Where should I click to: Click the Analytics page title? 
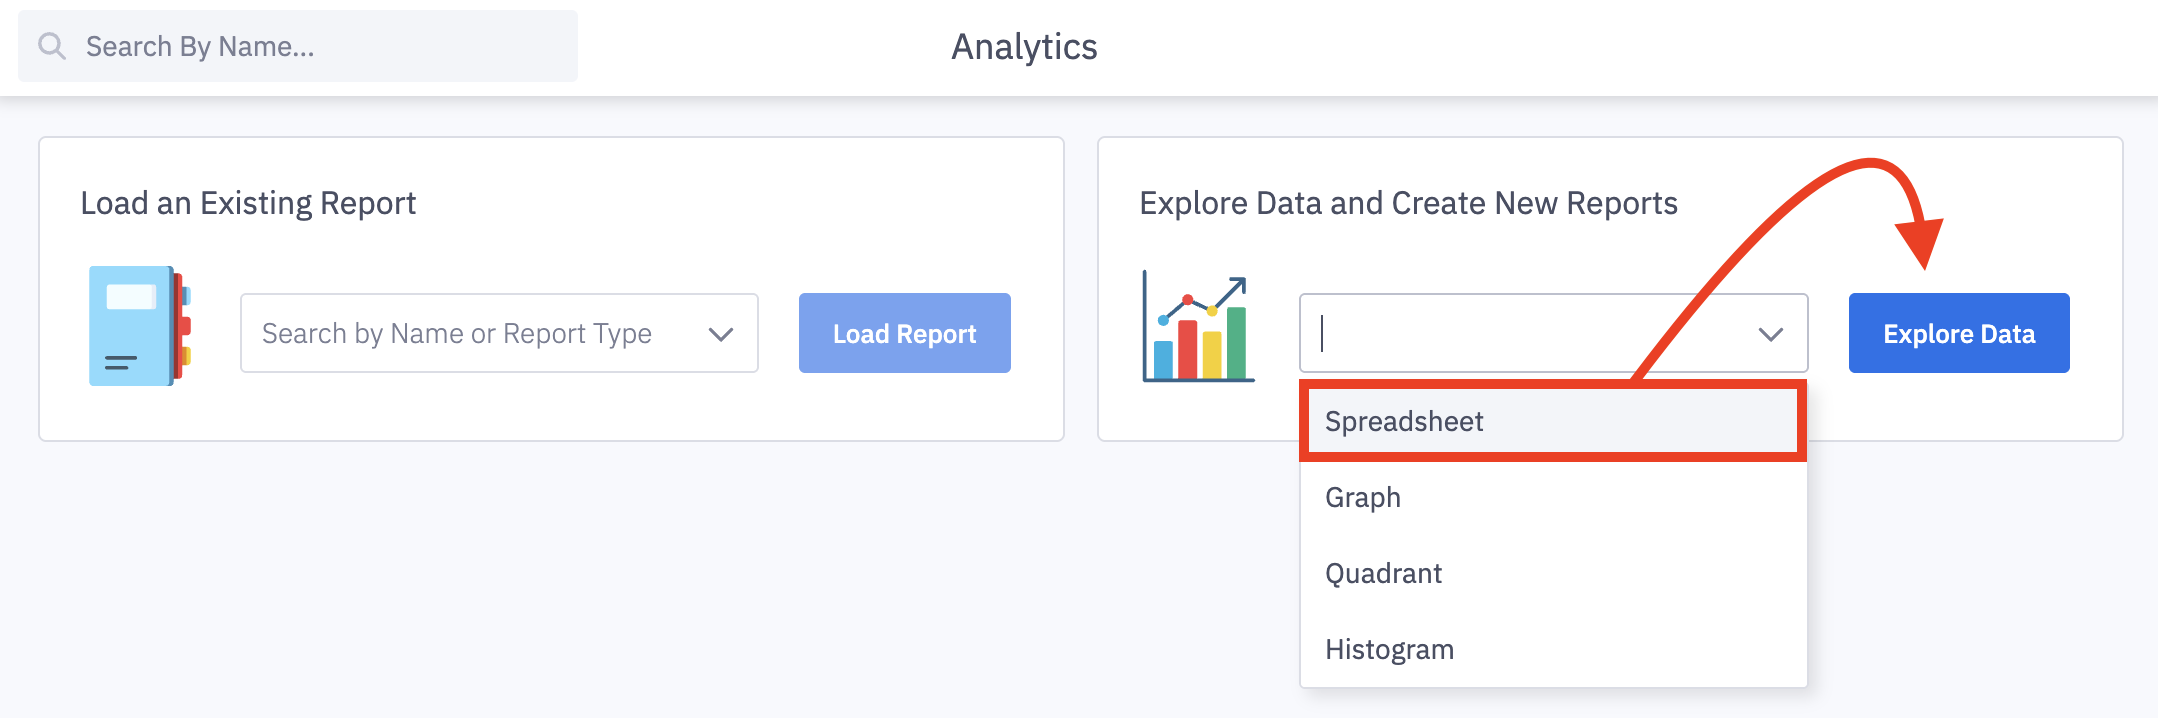point(1024,47)
